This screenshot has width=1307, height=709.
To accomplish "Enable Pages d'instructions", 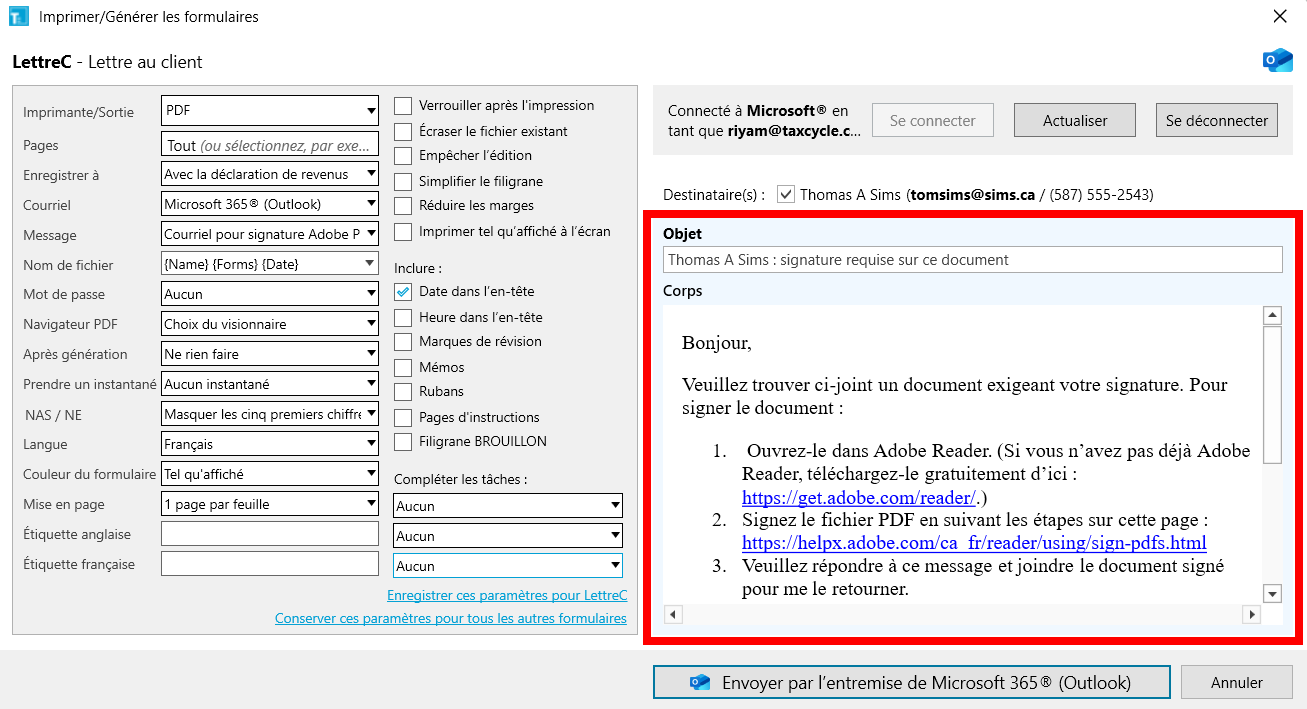I will pyautogui.click(x=403, y=418).
